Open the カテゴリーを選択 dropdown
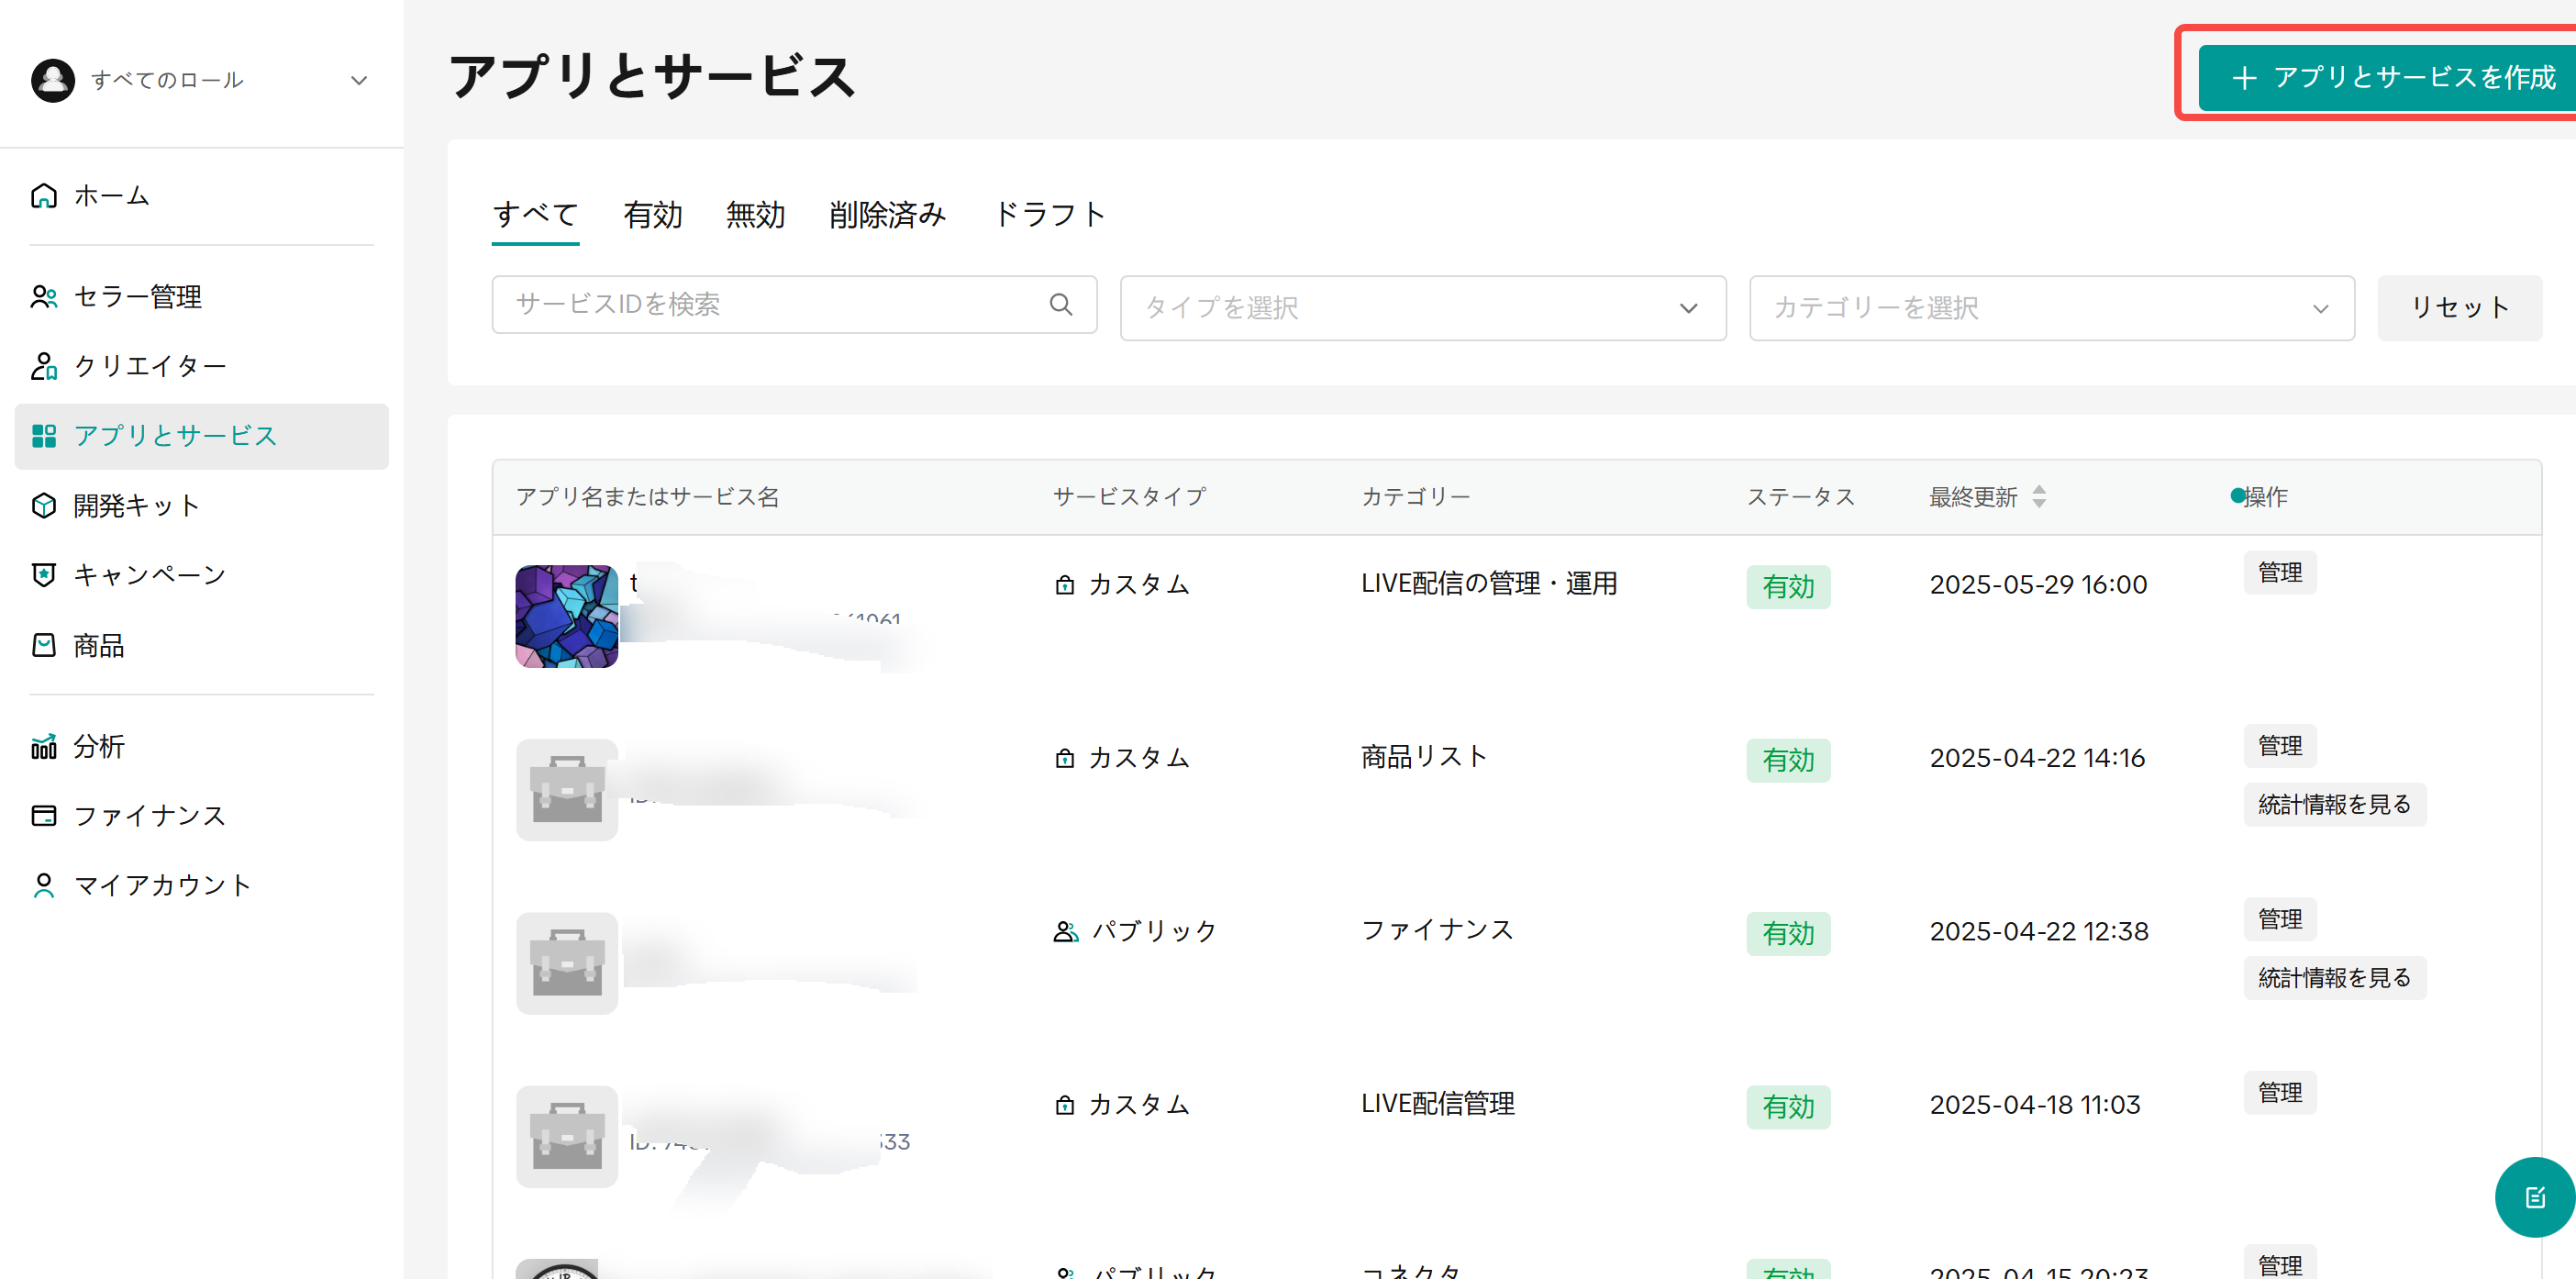This screenshot has width=2576, height=1279. [x=2052, y=308]
